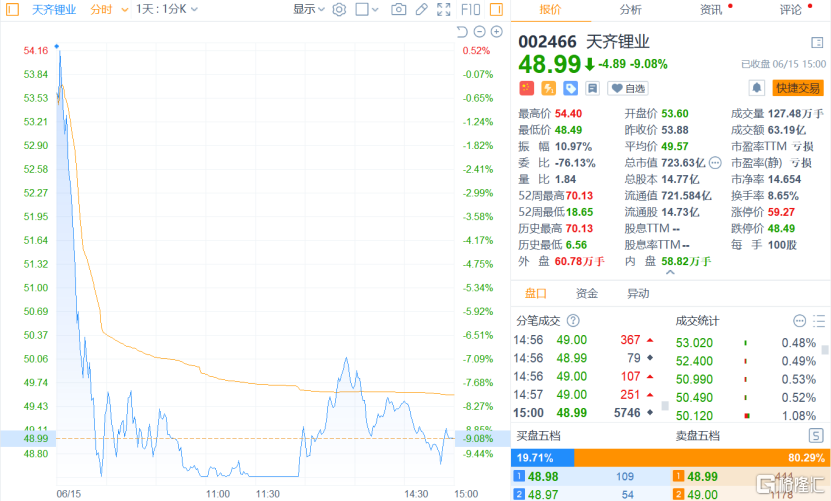Open the 分时 chart type dropdown
Viewport: 831px width, 501px height.
pyautogui.click(x=109, y=10)
